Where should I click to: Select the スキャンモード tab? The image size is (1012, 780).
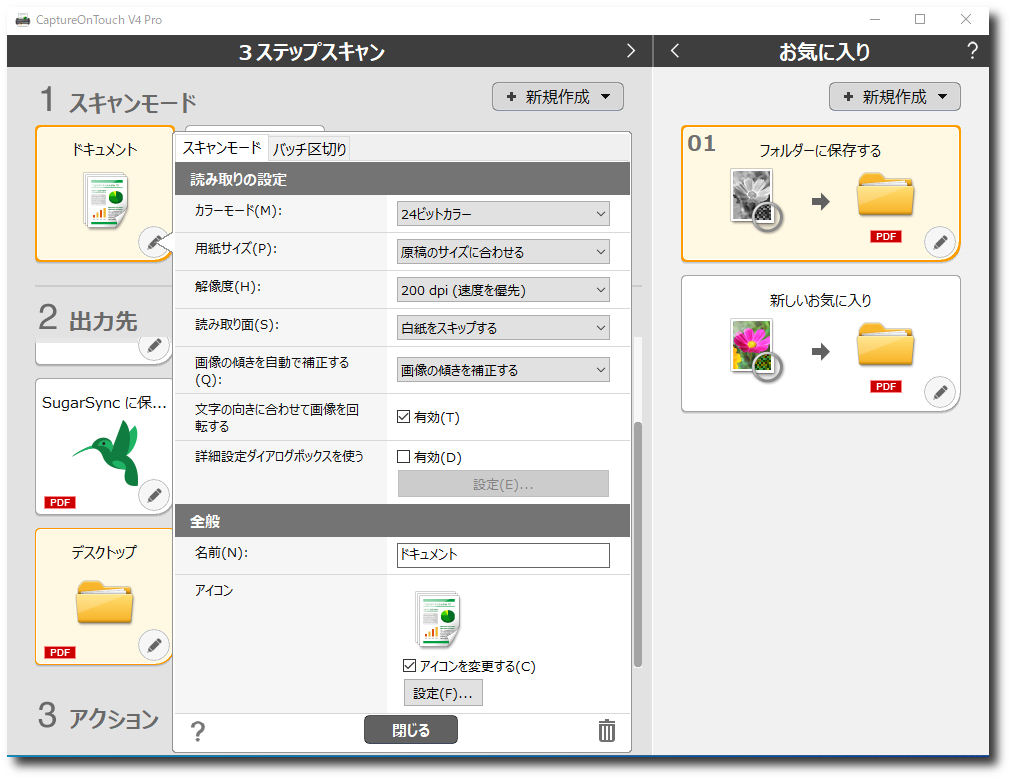[222, 148]
